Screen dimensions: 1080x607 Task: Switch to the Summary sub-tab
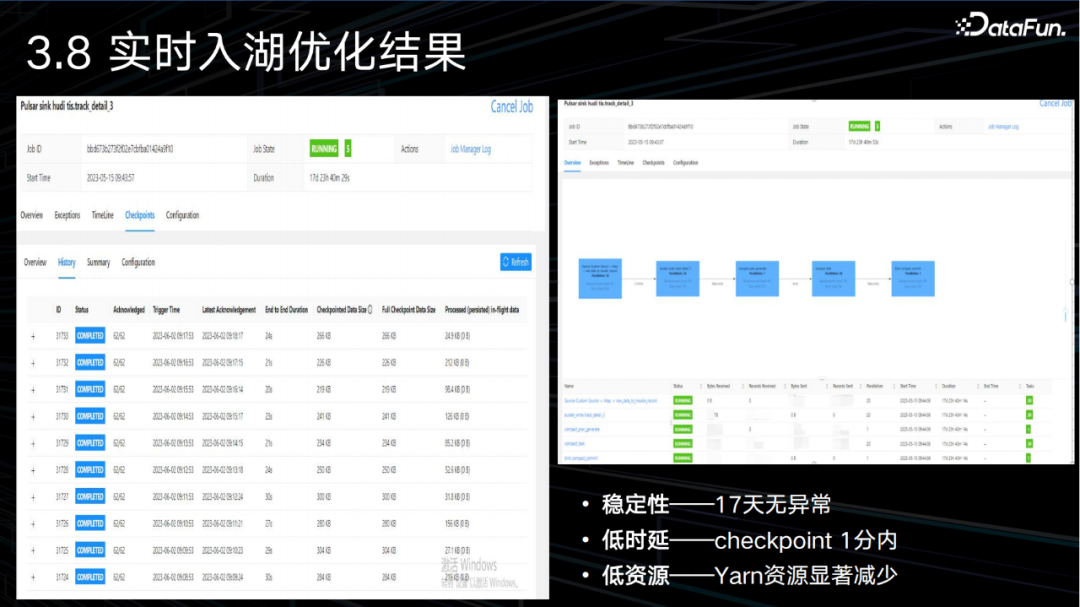coord(98,262)
